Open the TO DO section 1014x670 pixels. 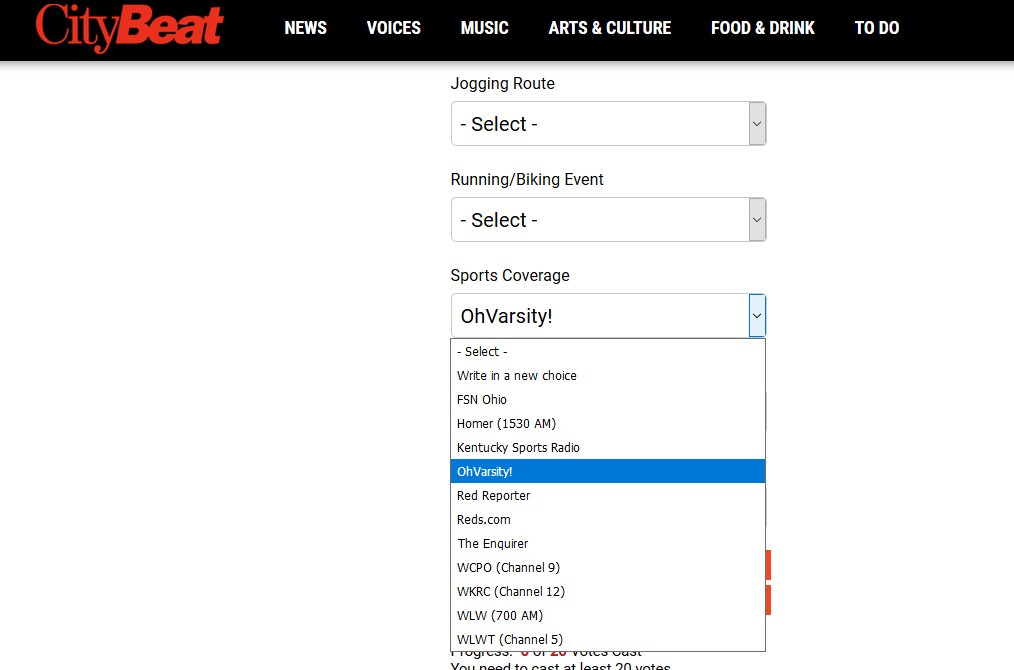point(876,28)
